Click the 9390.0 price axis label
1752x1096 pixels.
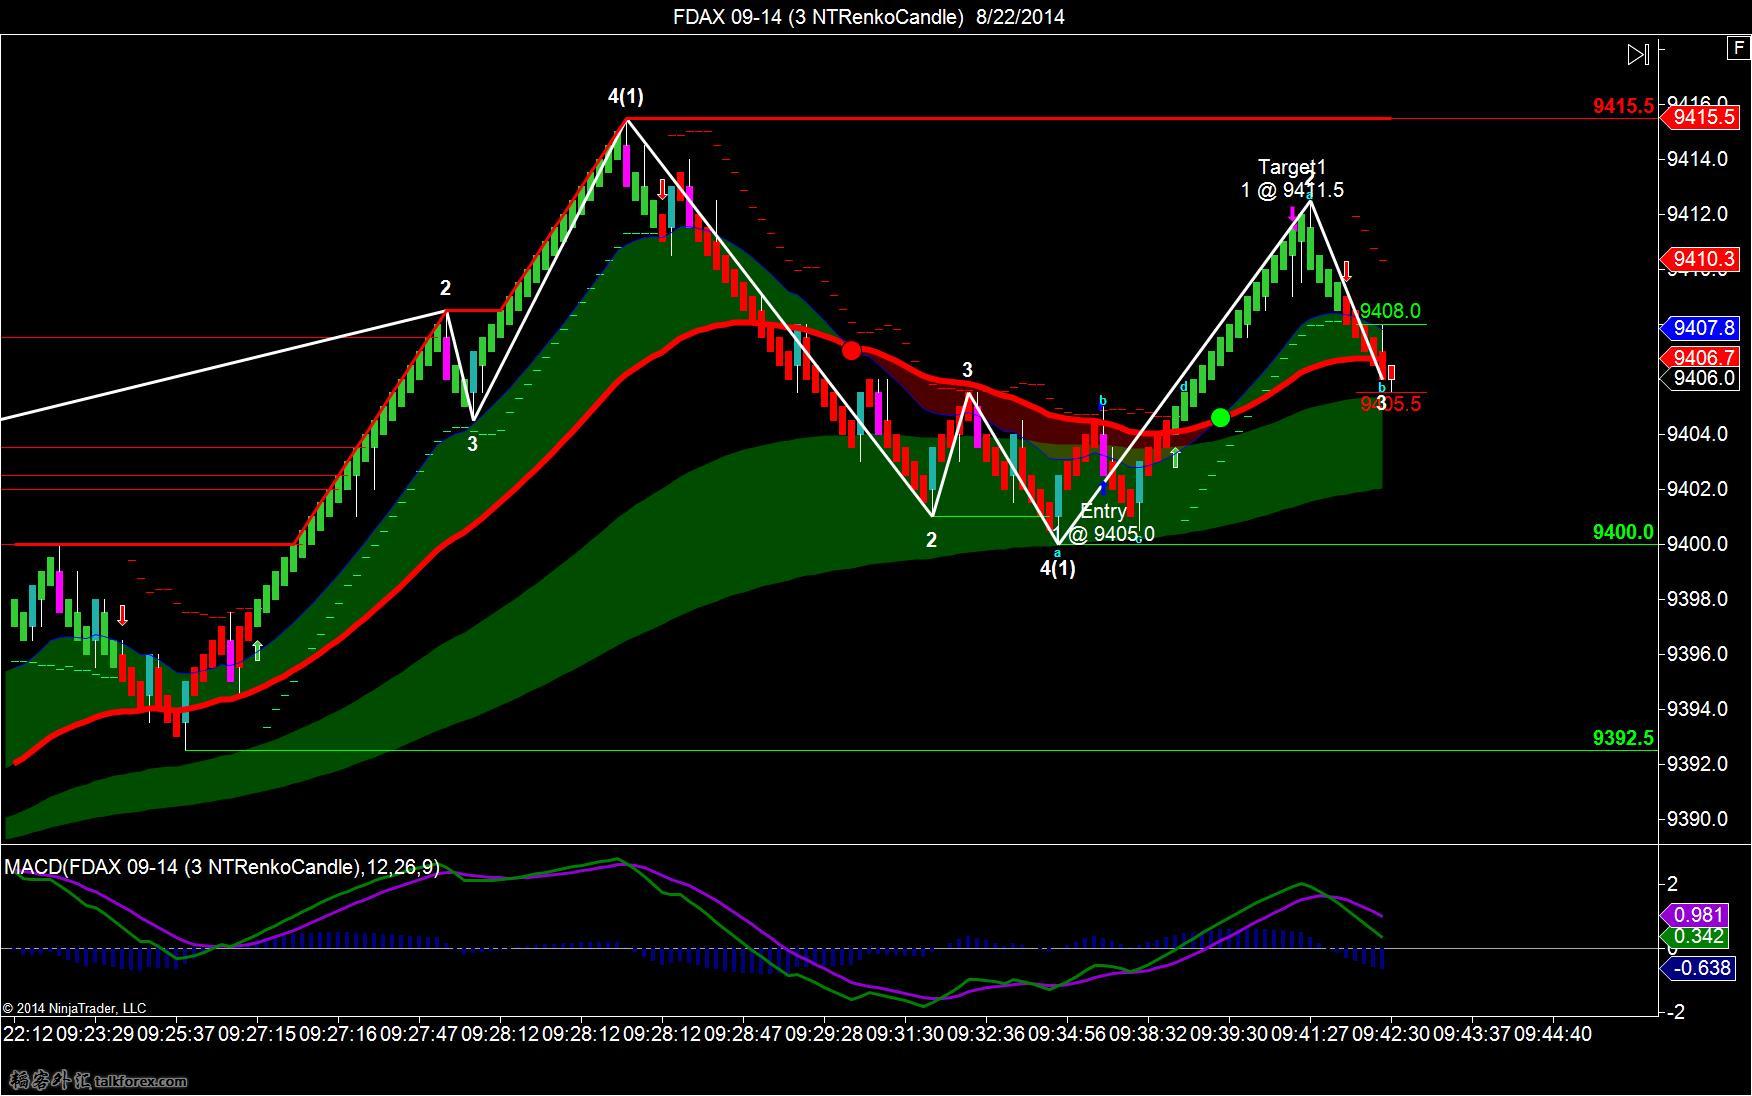(x=1696, y=818)
